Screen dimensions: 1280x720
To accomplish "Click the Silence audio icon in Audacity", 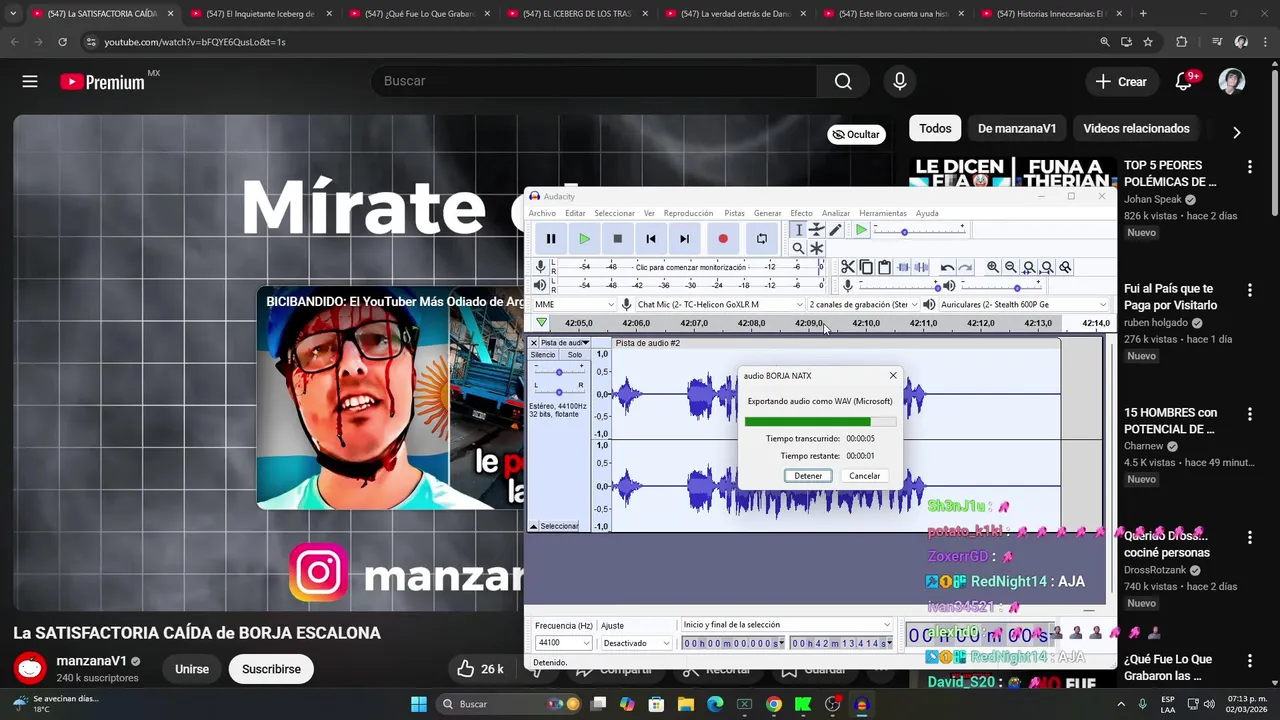I will 921,267.
